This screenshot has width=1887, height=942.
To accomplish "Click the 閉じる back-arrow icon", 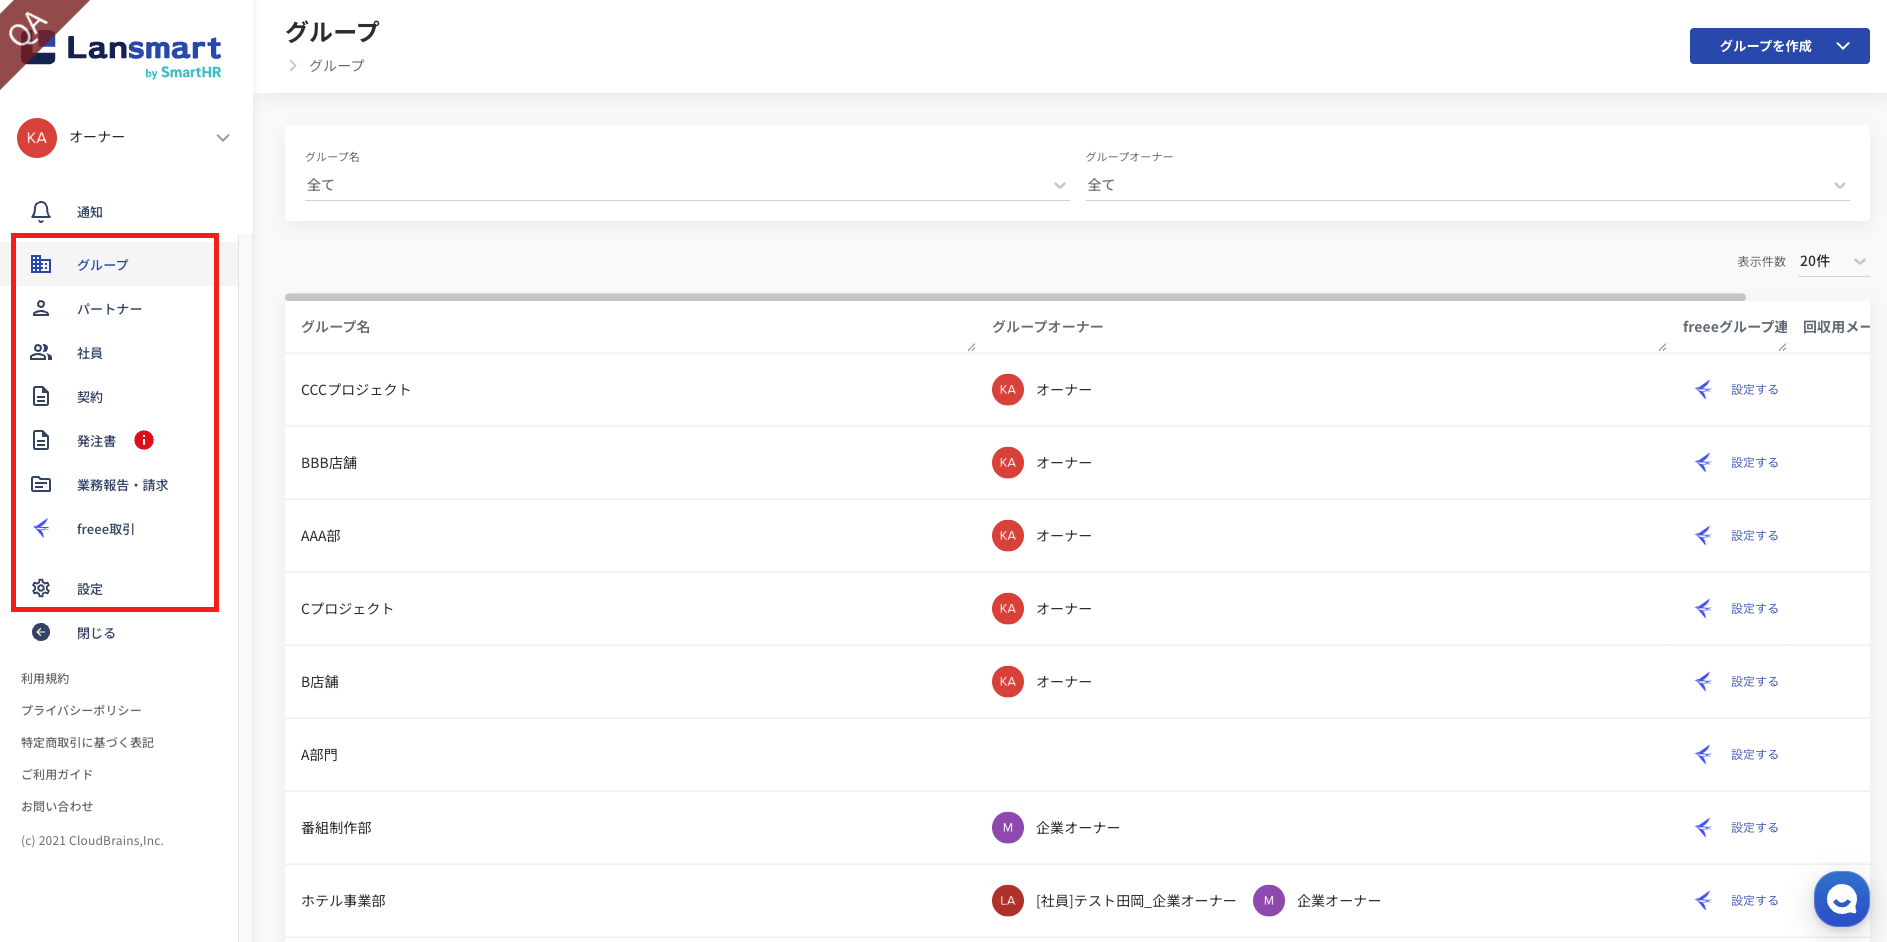I will 41,632.
